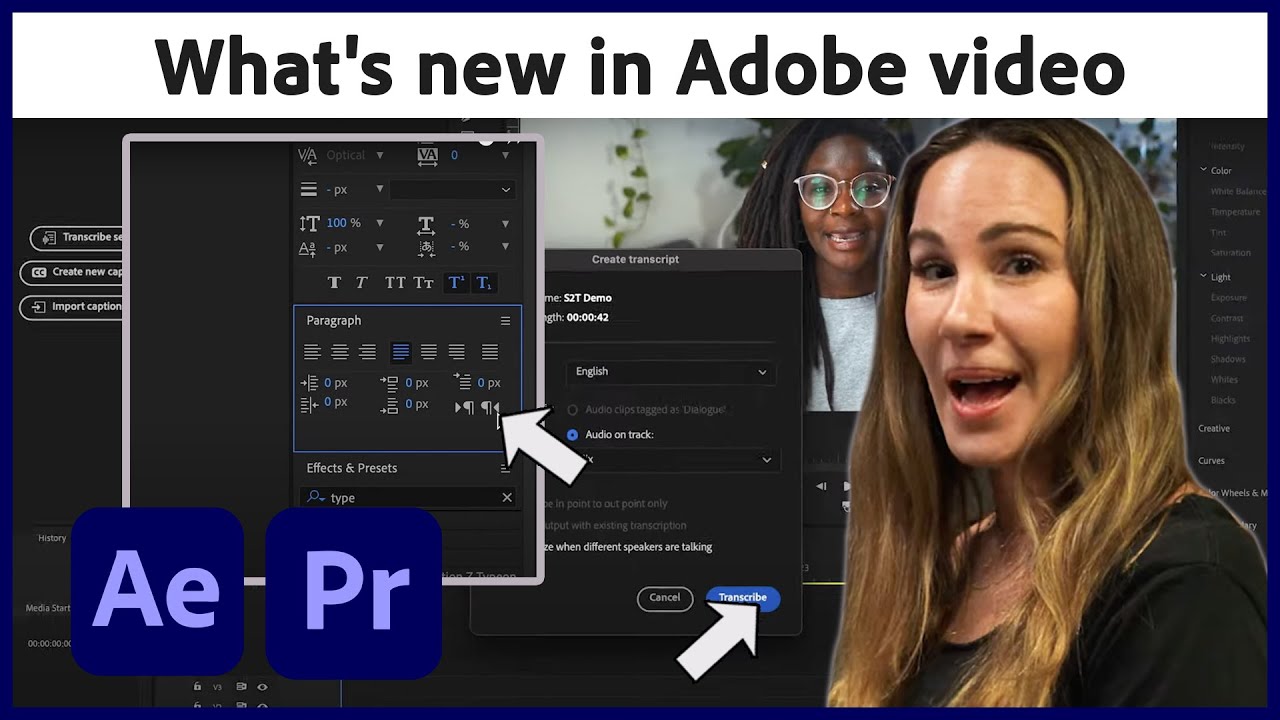Image resolution: width=1280 pixels, height=720 pixels.
Task: Click the Effects & Presets panel title
Action: 352,468
